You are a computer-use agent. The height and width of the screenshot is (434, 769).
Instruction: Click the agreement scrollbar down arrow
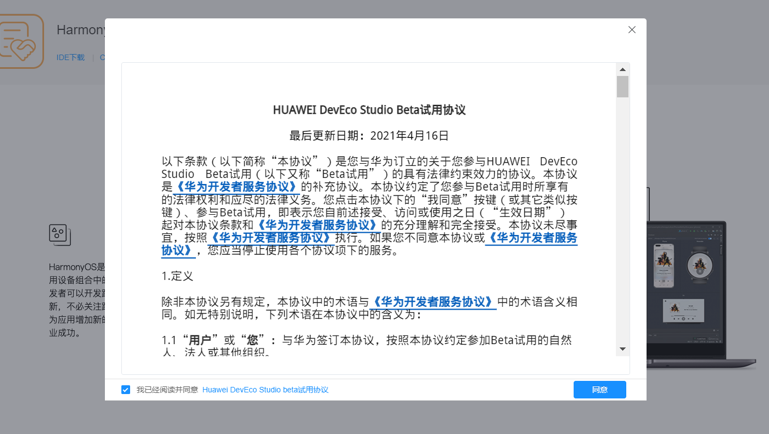tap(622, 349)
